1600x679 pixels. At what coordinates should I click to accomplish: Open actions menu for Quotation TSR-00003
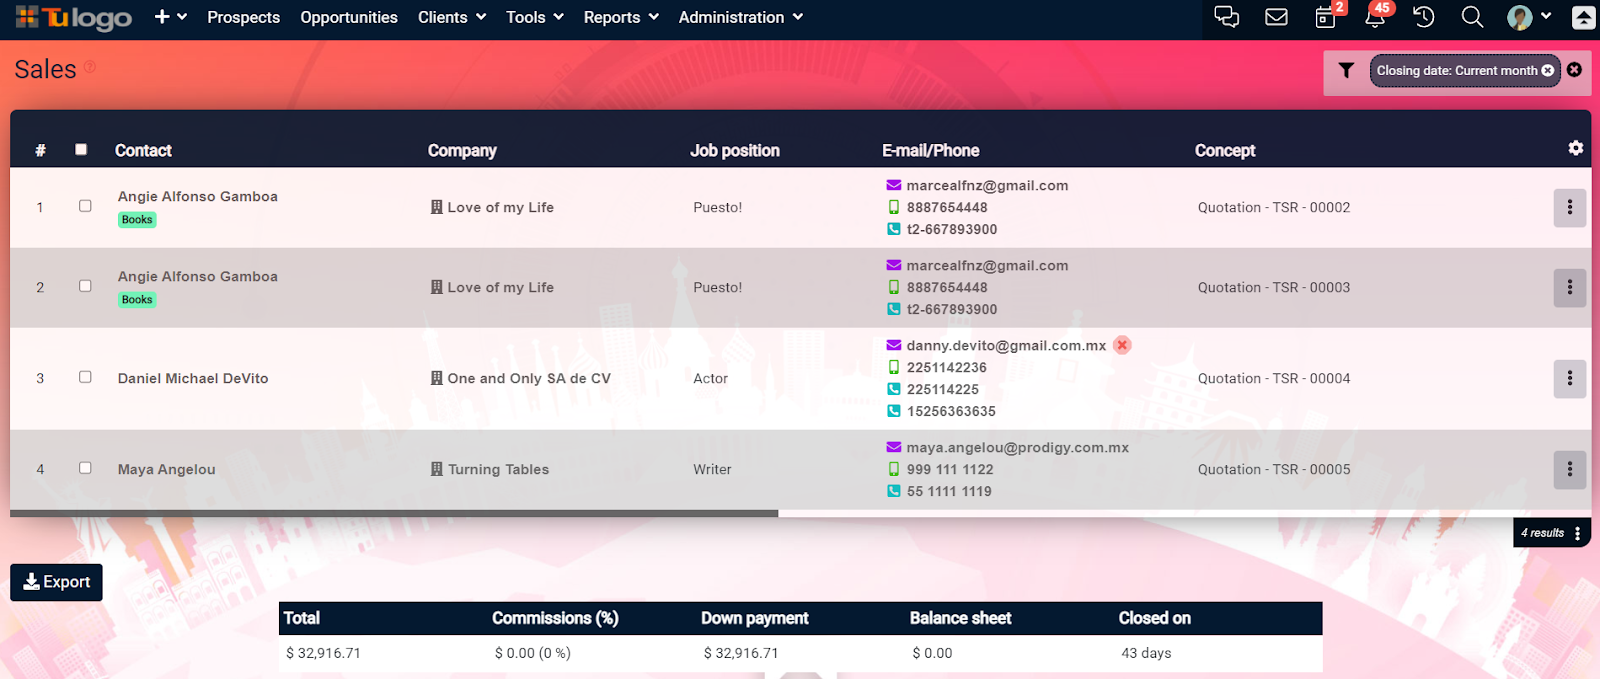[1570, 287]
